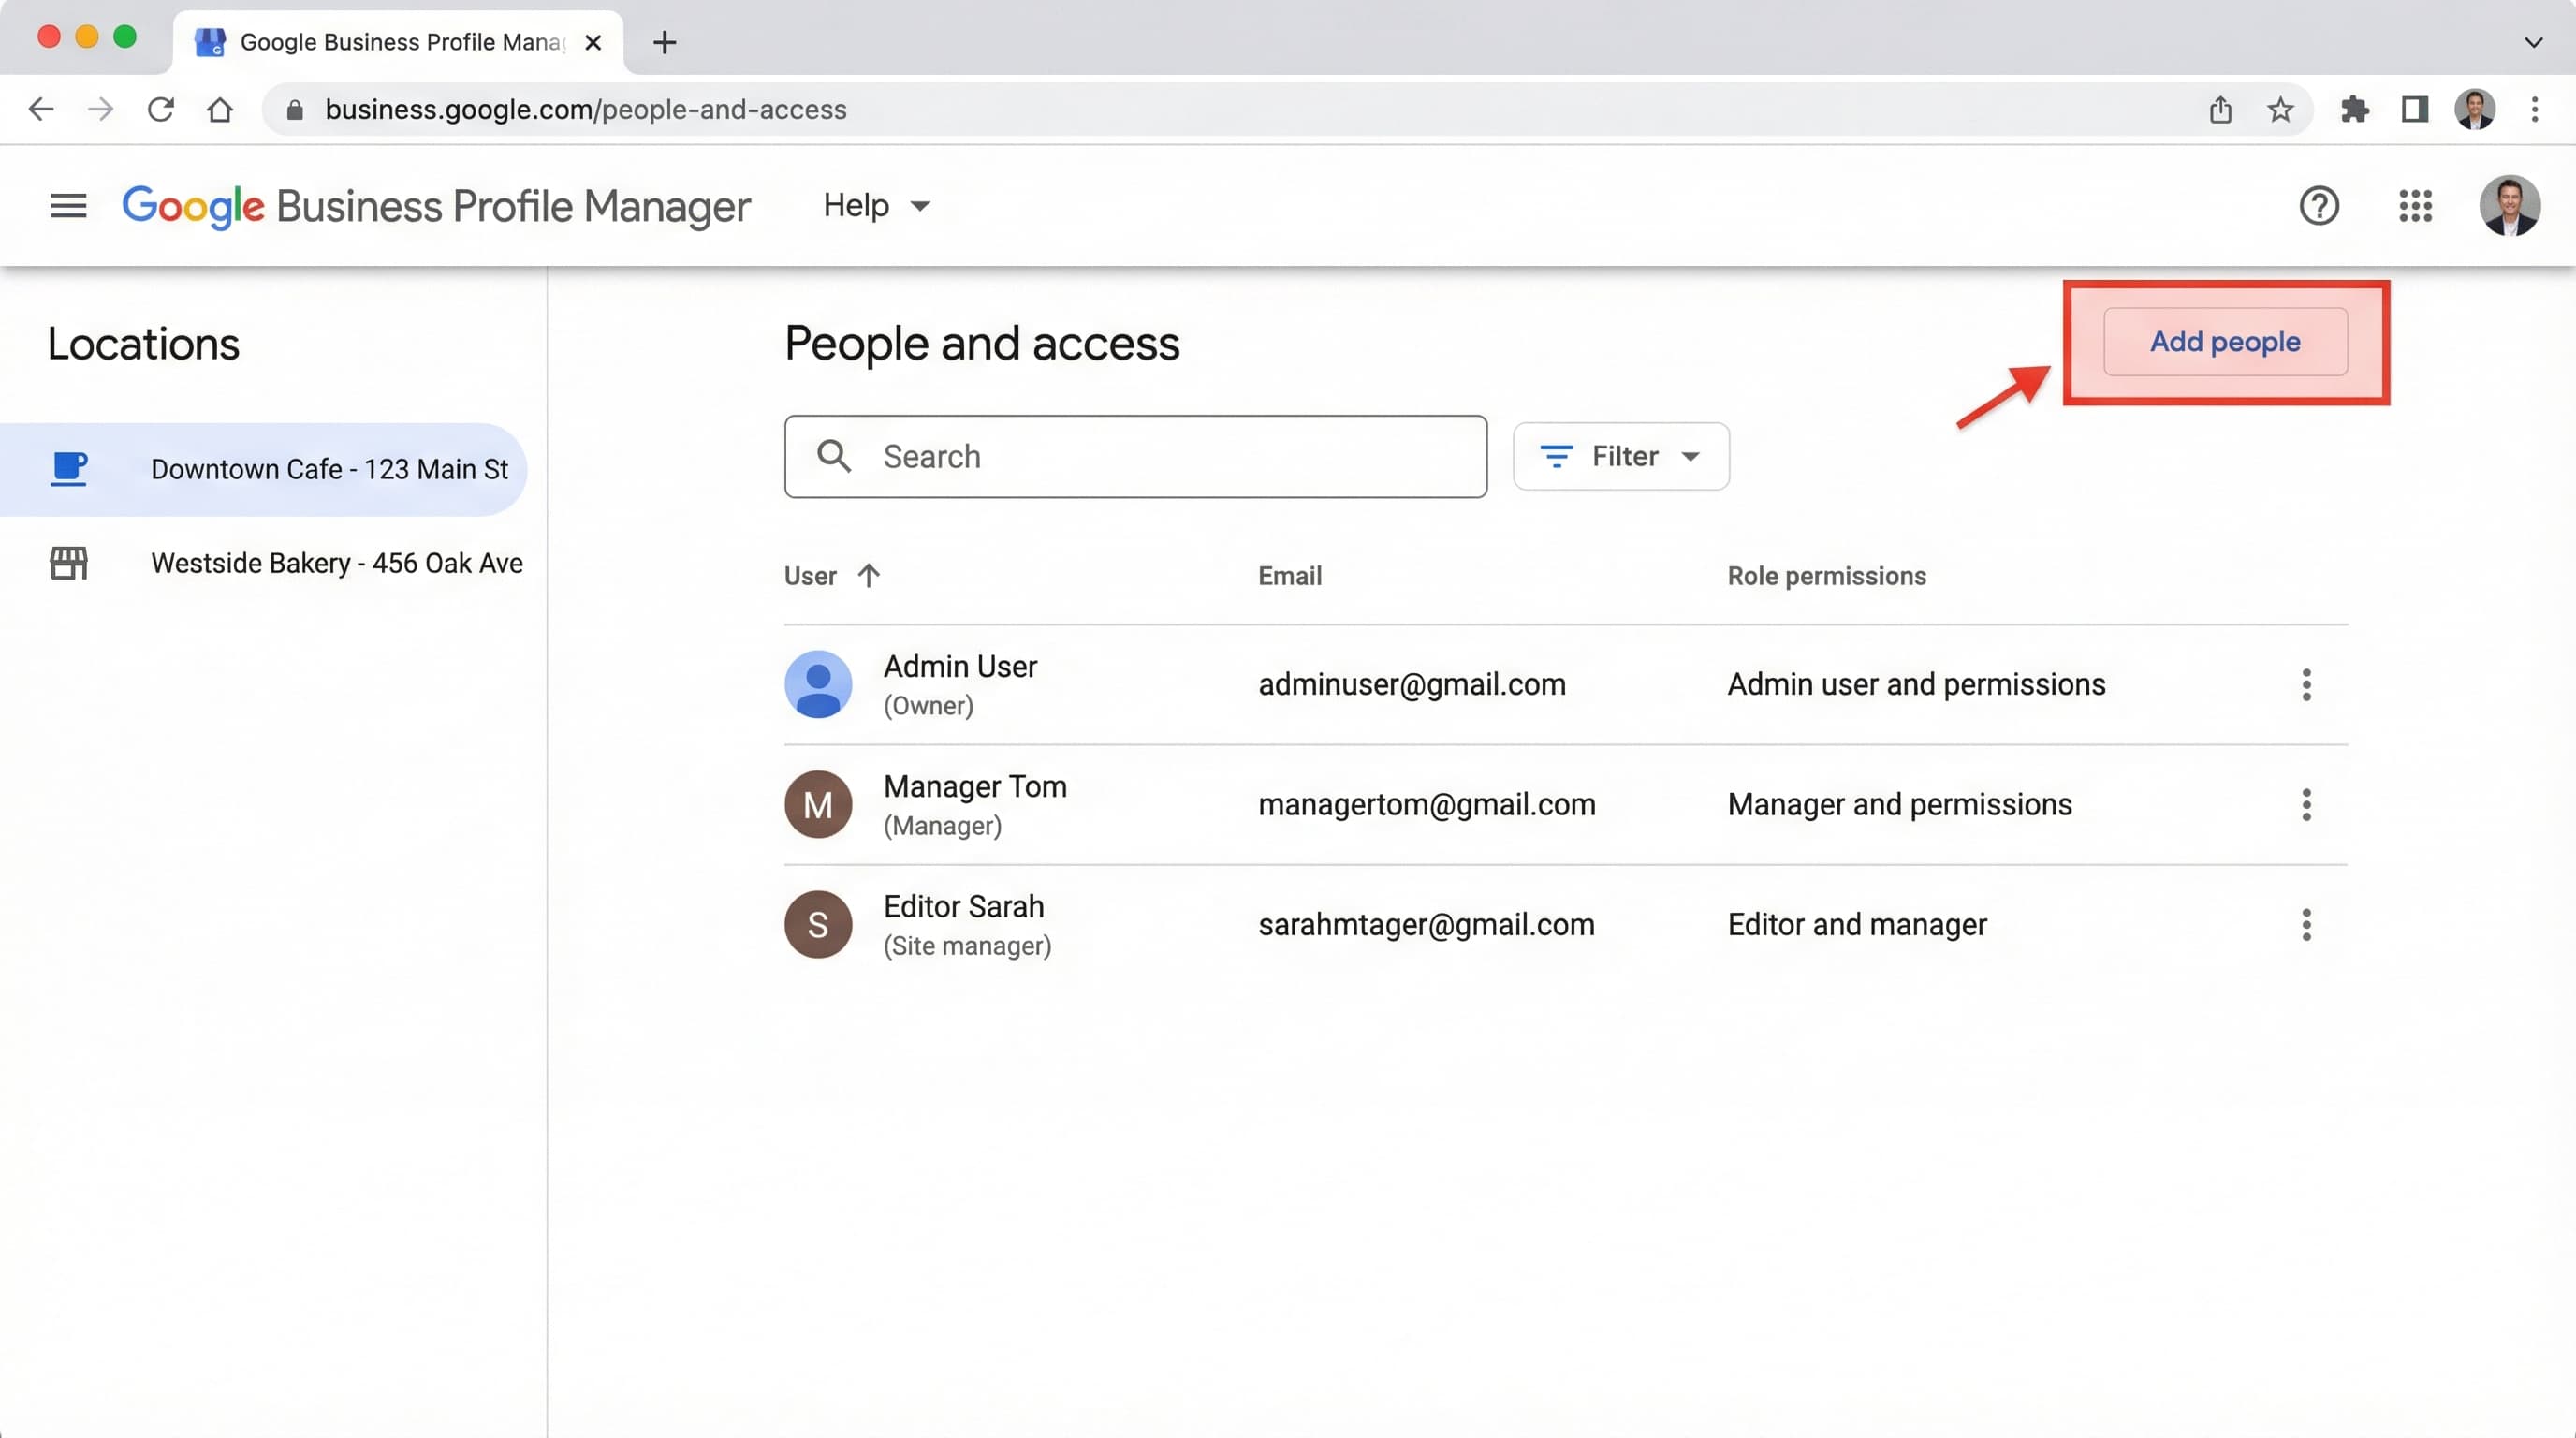Click the Manager Tom avatar M
The height and width of the screenshot is (1438, 2576).
click(x=818, y=805)
